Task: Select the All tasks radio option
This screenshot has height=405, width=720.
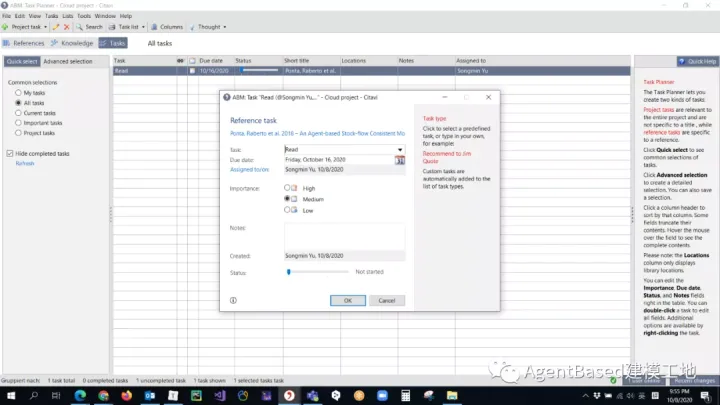Action: 18,103
